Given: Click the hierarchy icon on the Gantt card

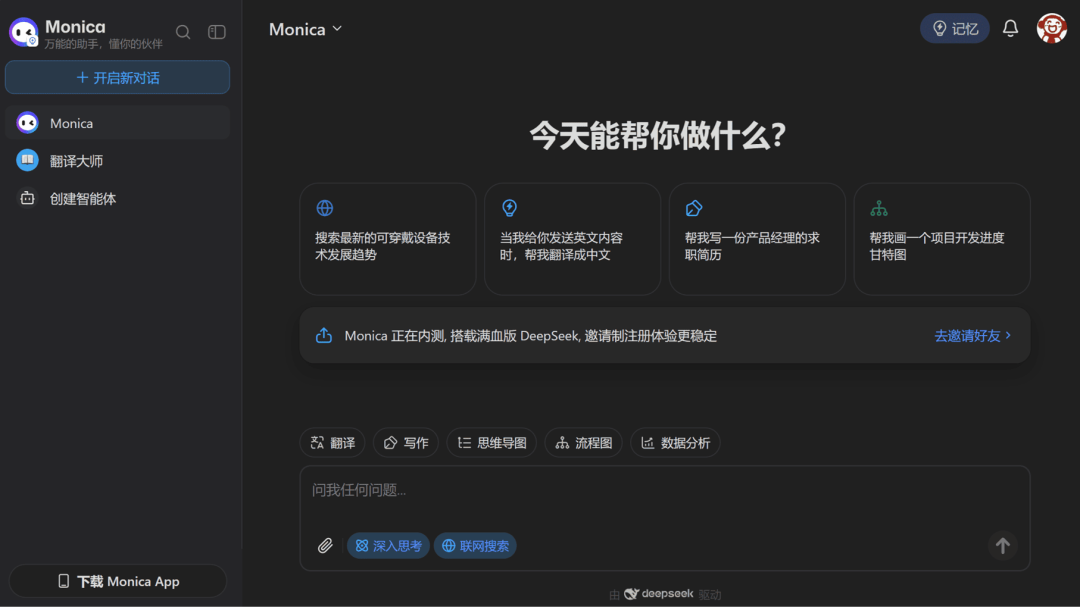Looking at the screenshot, I should click(x=879, y=208).
